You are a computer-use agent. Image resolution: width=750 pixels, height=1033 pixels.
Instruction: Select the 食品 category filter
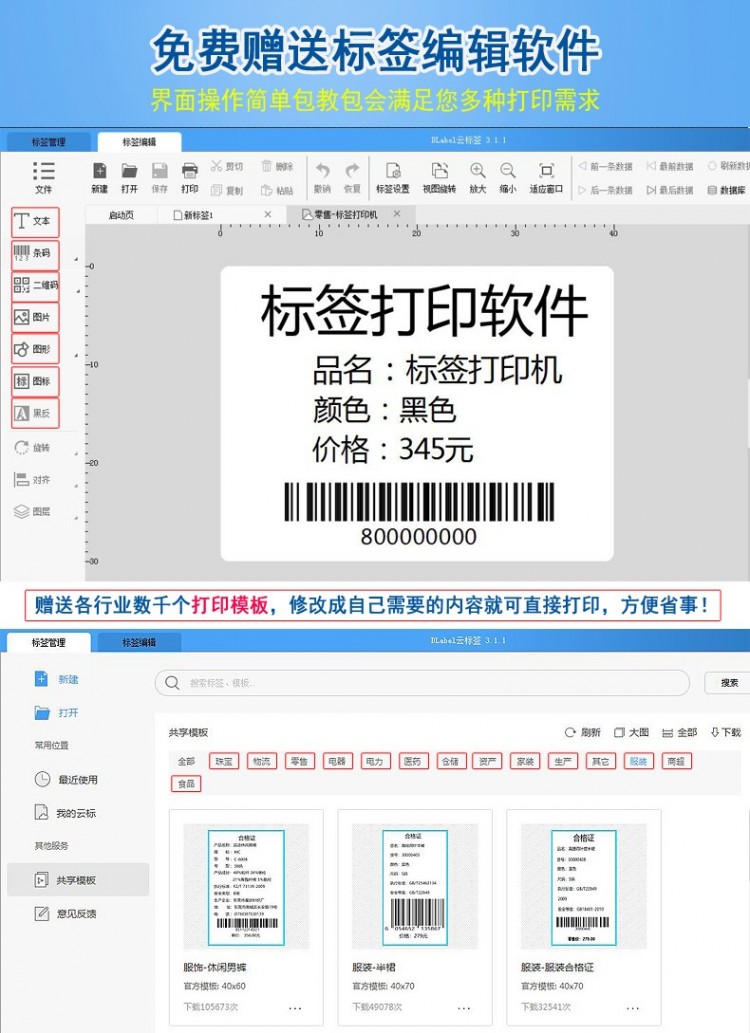(186, 783)
